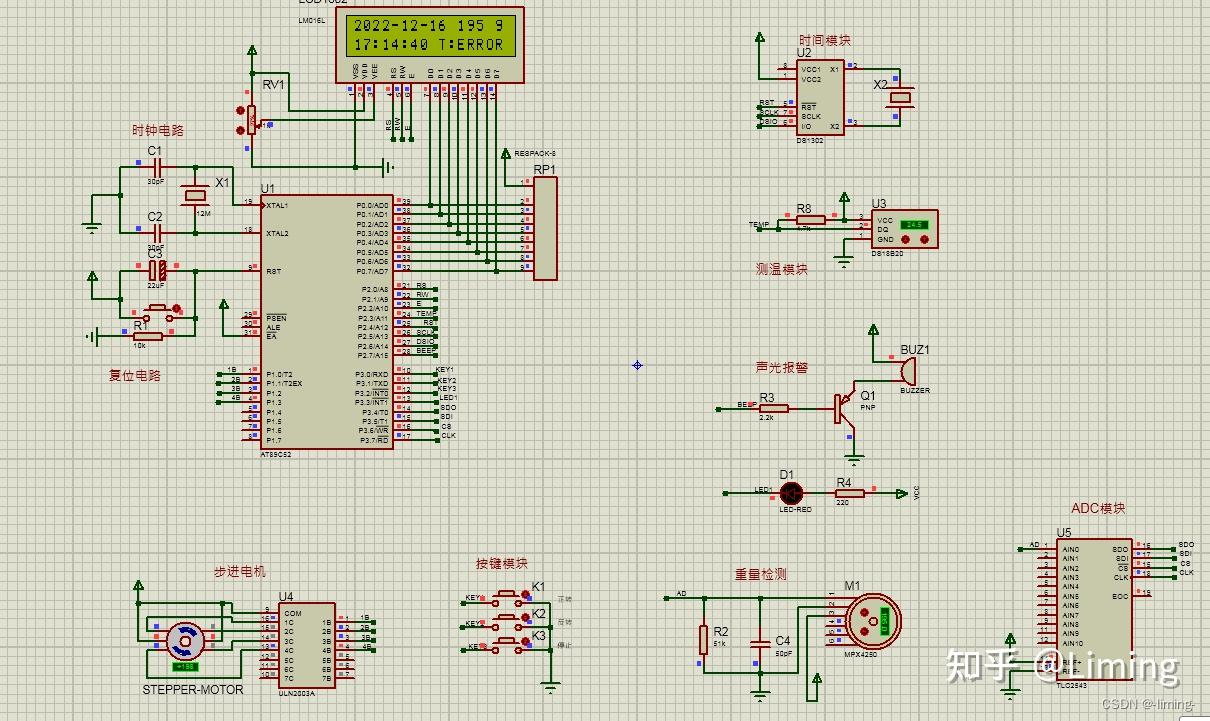
Task: Select the D1 red LED
Action: tap(792, 492)
